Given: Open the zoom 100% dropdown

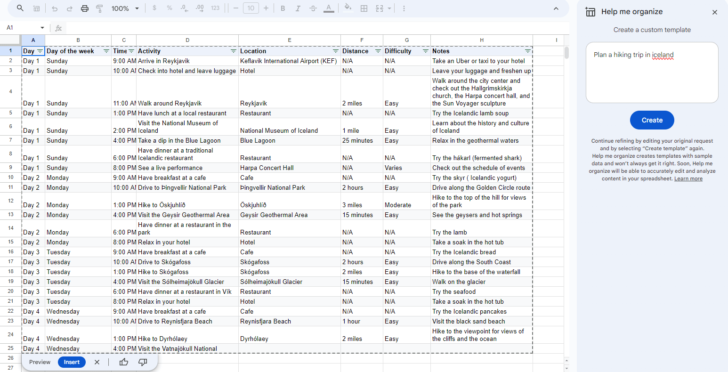Looking at the screenshot, I should 125,8.
